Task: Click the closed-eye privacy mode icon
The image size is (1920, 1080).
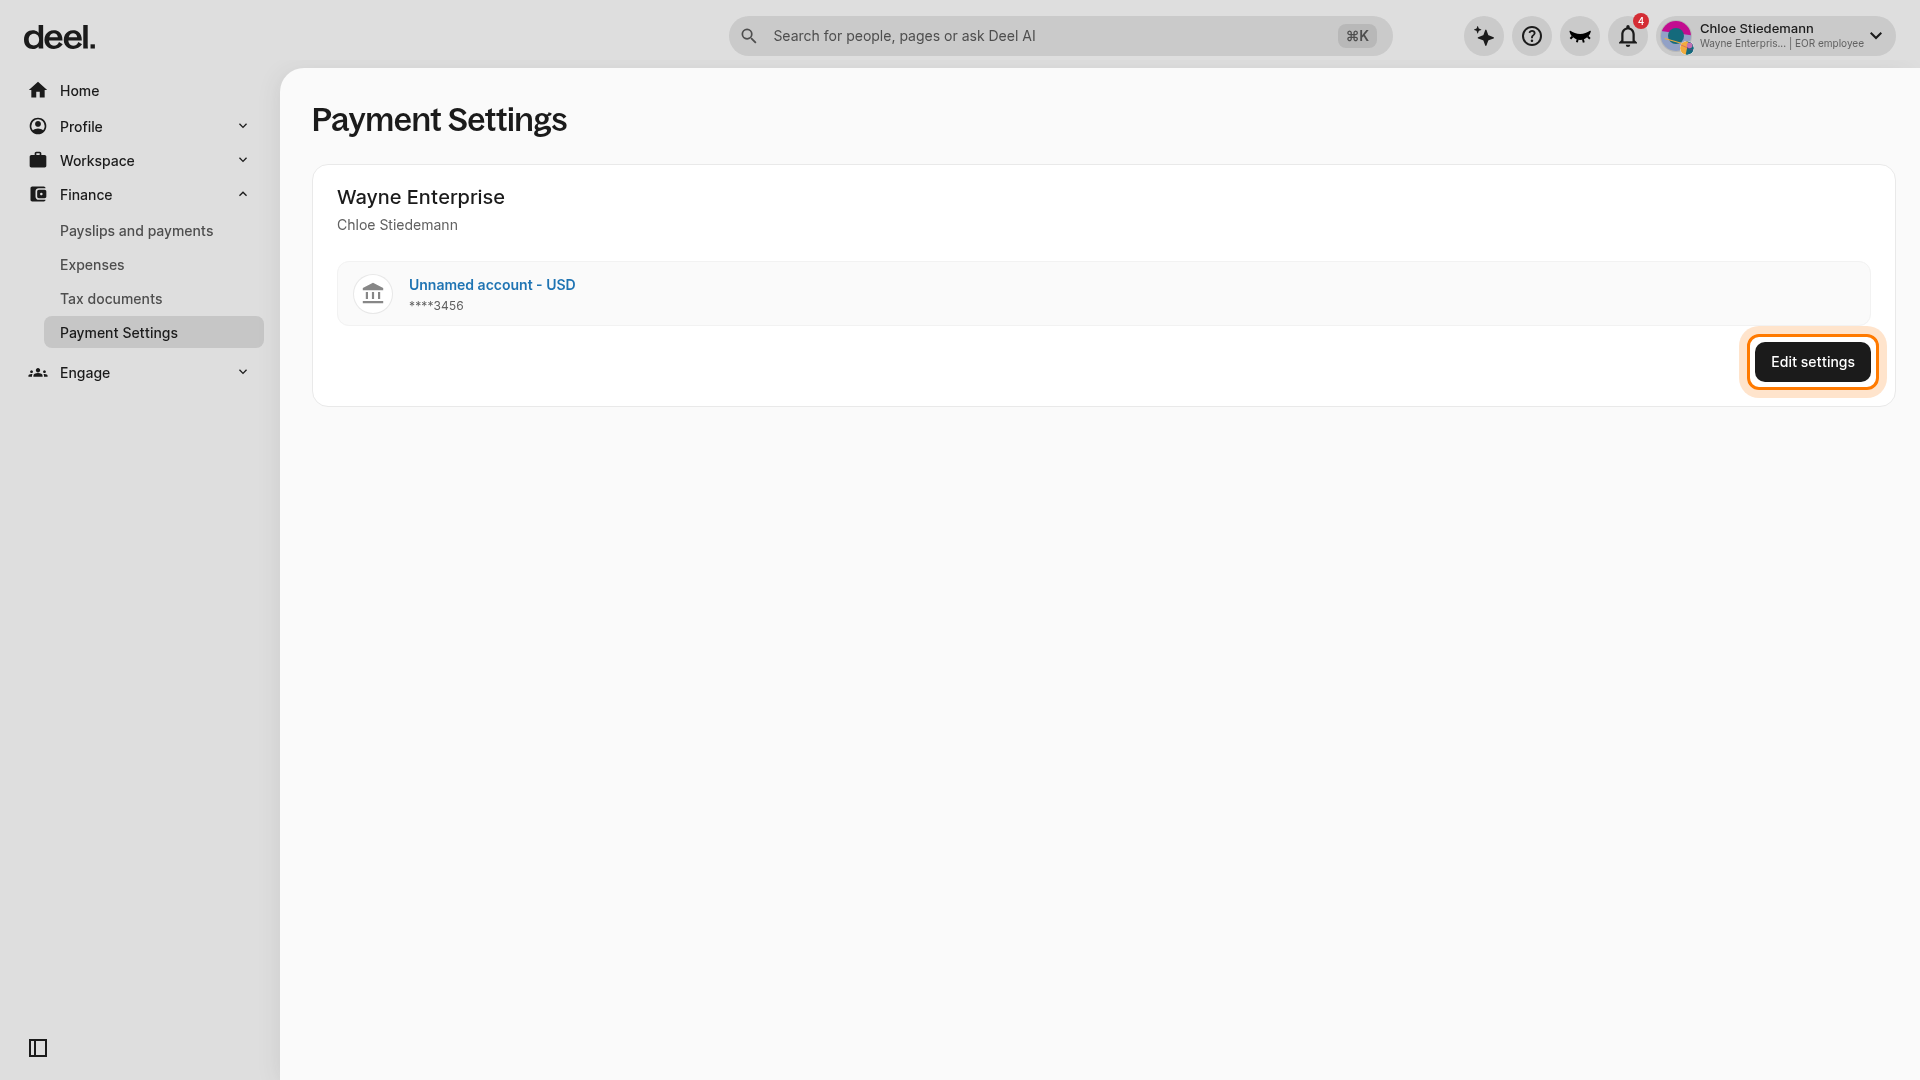Action: (x=1580, y=36)
